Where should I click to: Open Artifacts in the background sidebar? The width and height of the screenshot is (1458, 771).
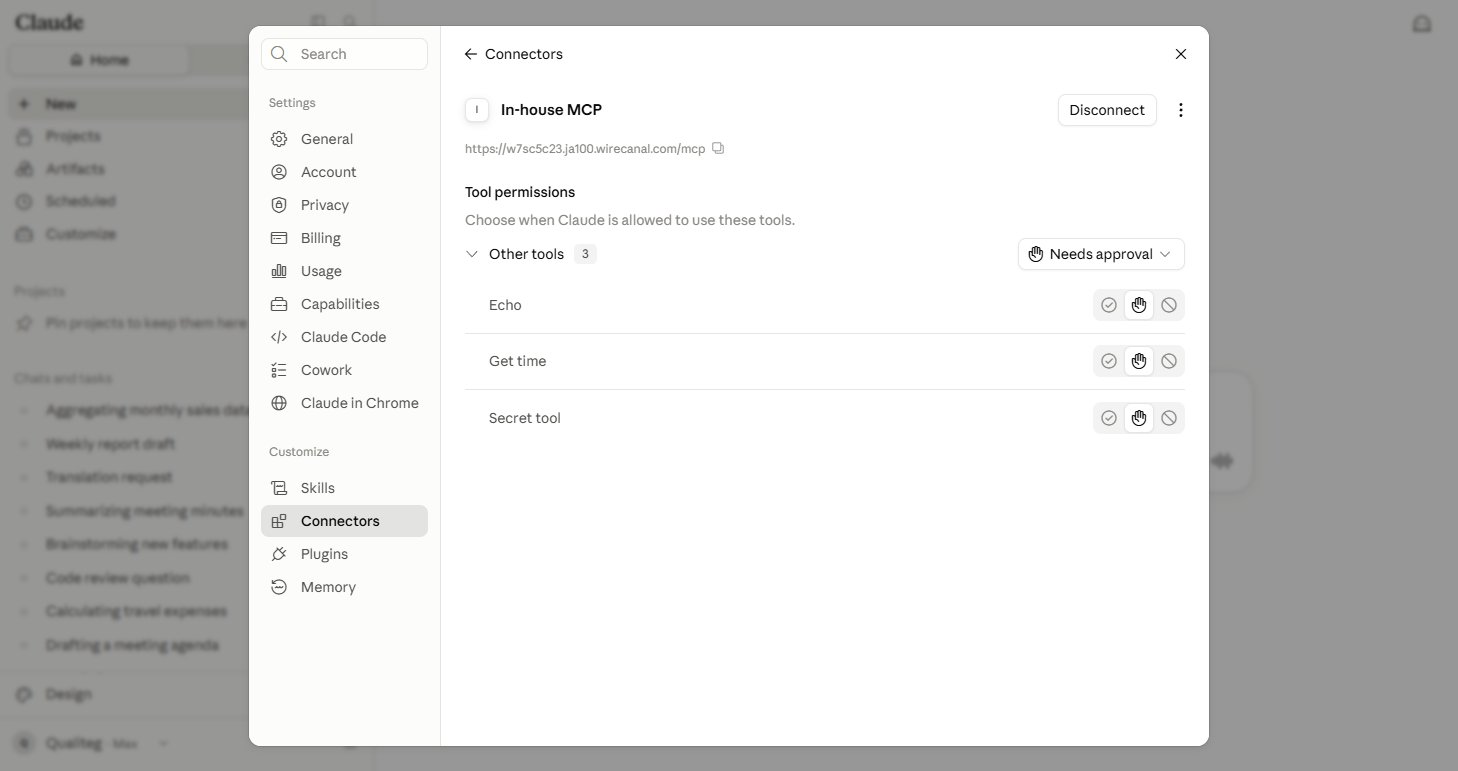[75, 169]
